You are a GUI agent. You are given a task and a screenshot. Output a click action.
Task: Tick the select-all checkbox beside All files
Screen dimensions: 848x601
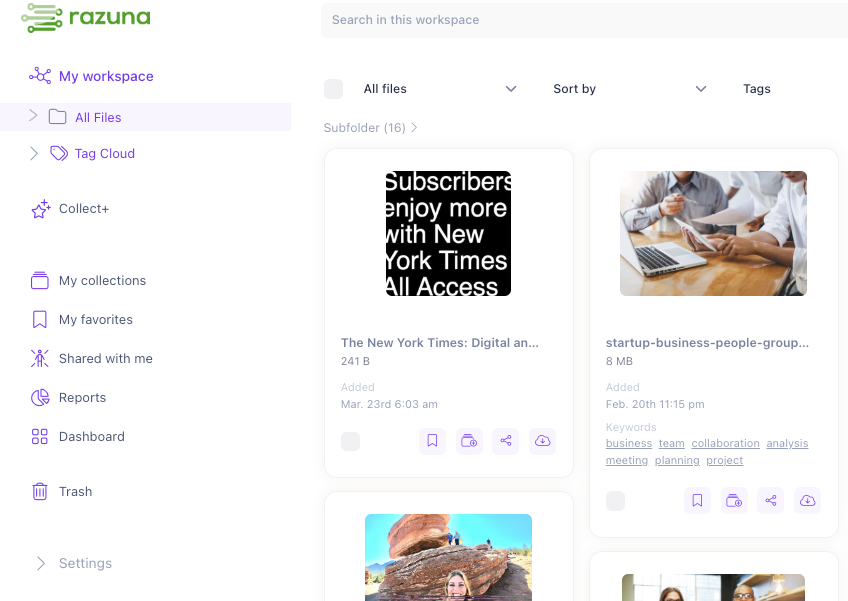pos(333,89)
